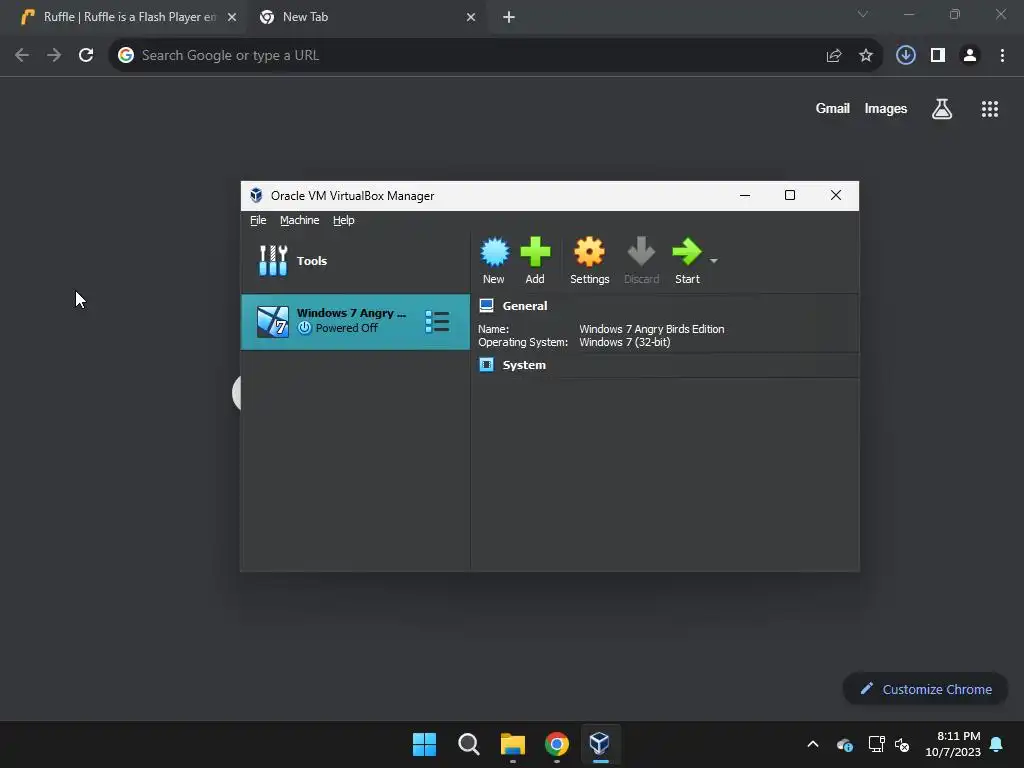Screen dimensions: 1024x768
Task: Open the notifications bell icon
Action: click(x=997, y=744)
